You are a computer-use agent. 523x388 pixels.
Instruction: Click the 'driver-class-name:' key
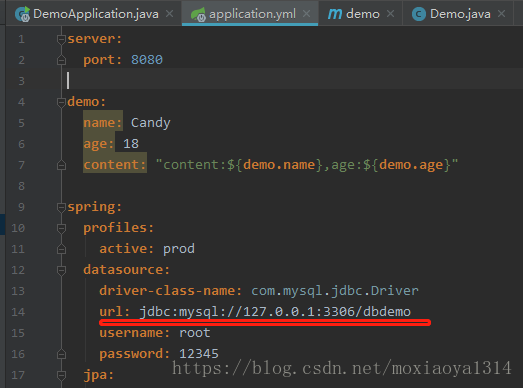(170, 291)
